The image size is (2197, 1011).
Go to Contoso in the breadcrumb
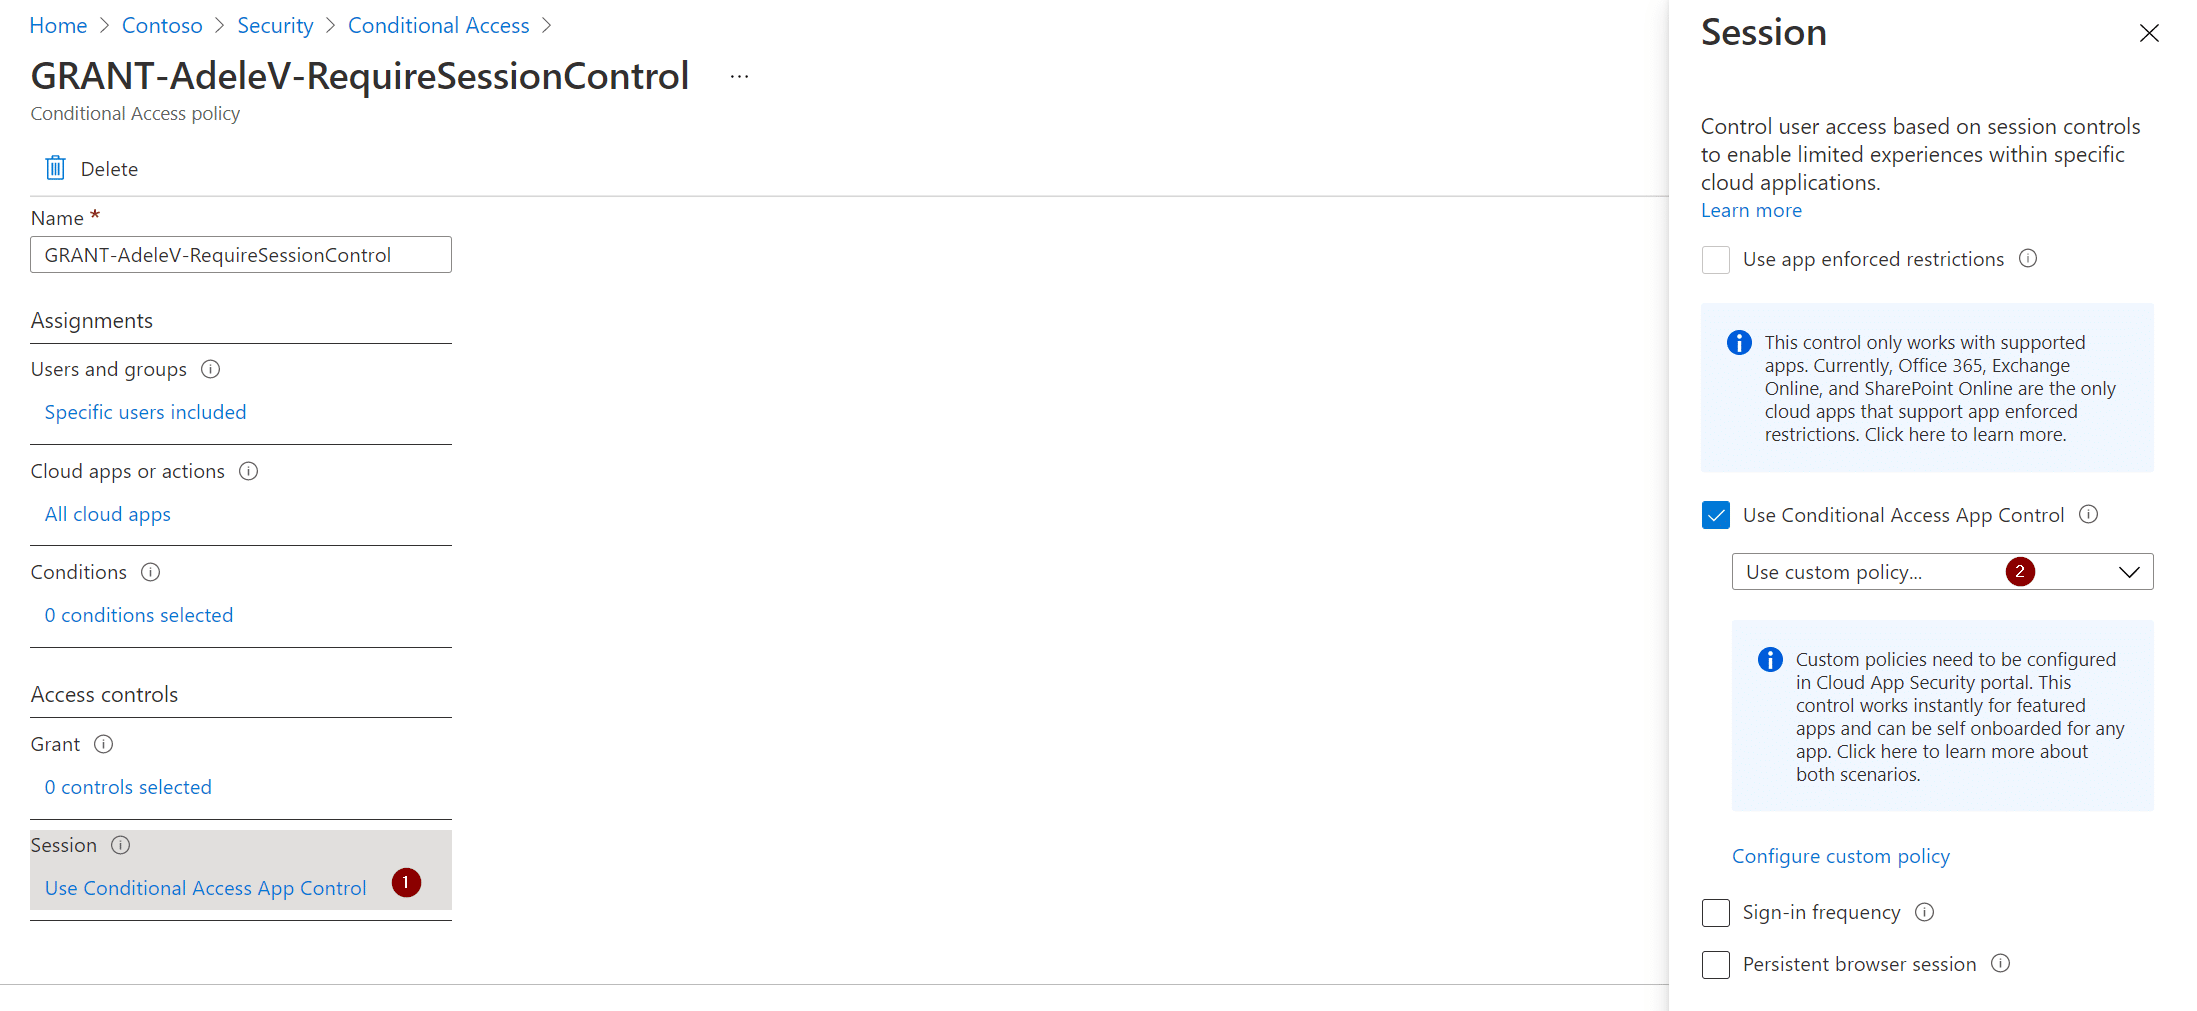tap(162, 26)
